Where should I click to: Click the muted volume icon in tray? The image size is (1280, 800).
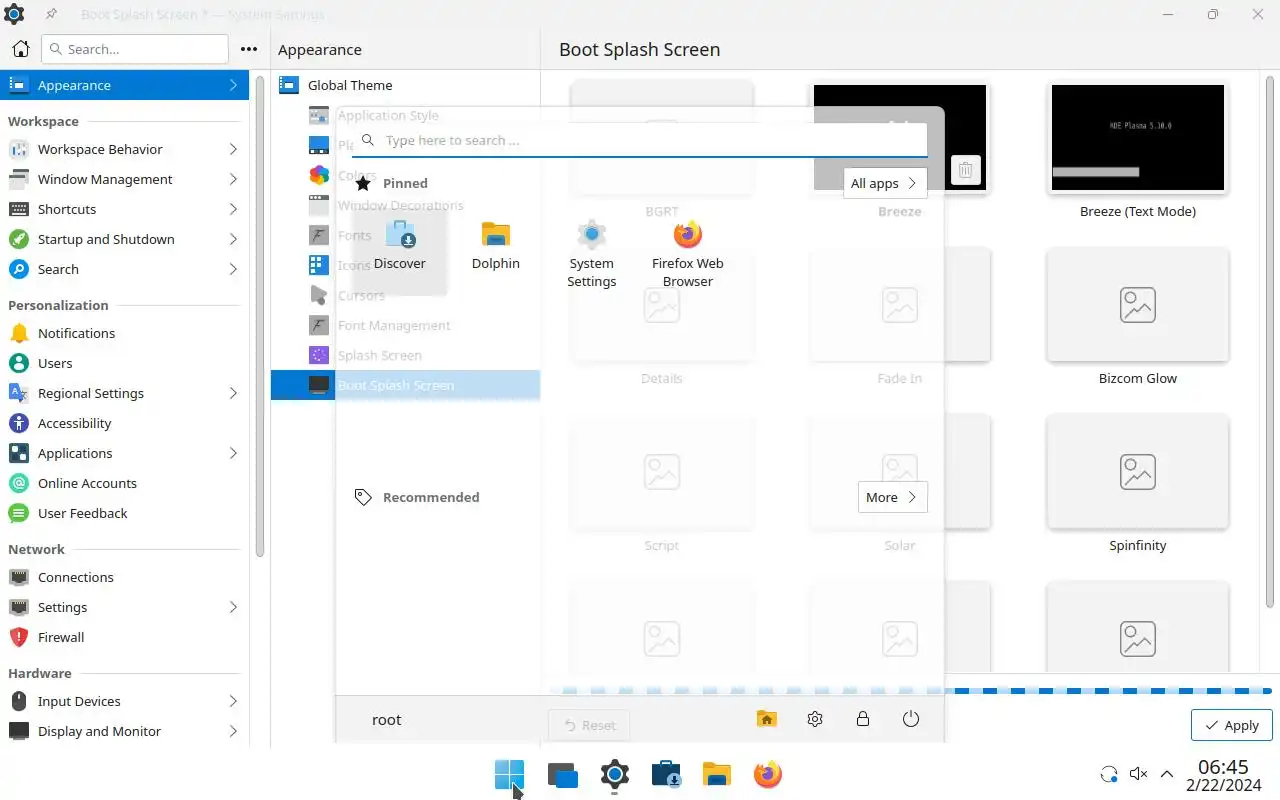click(x=1138, y=774)
